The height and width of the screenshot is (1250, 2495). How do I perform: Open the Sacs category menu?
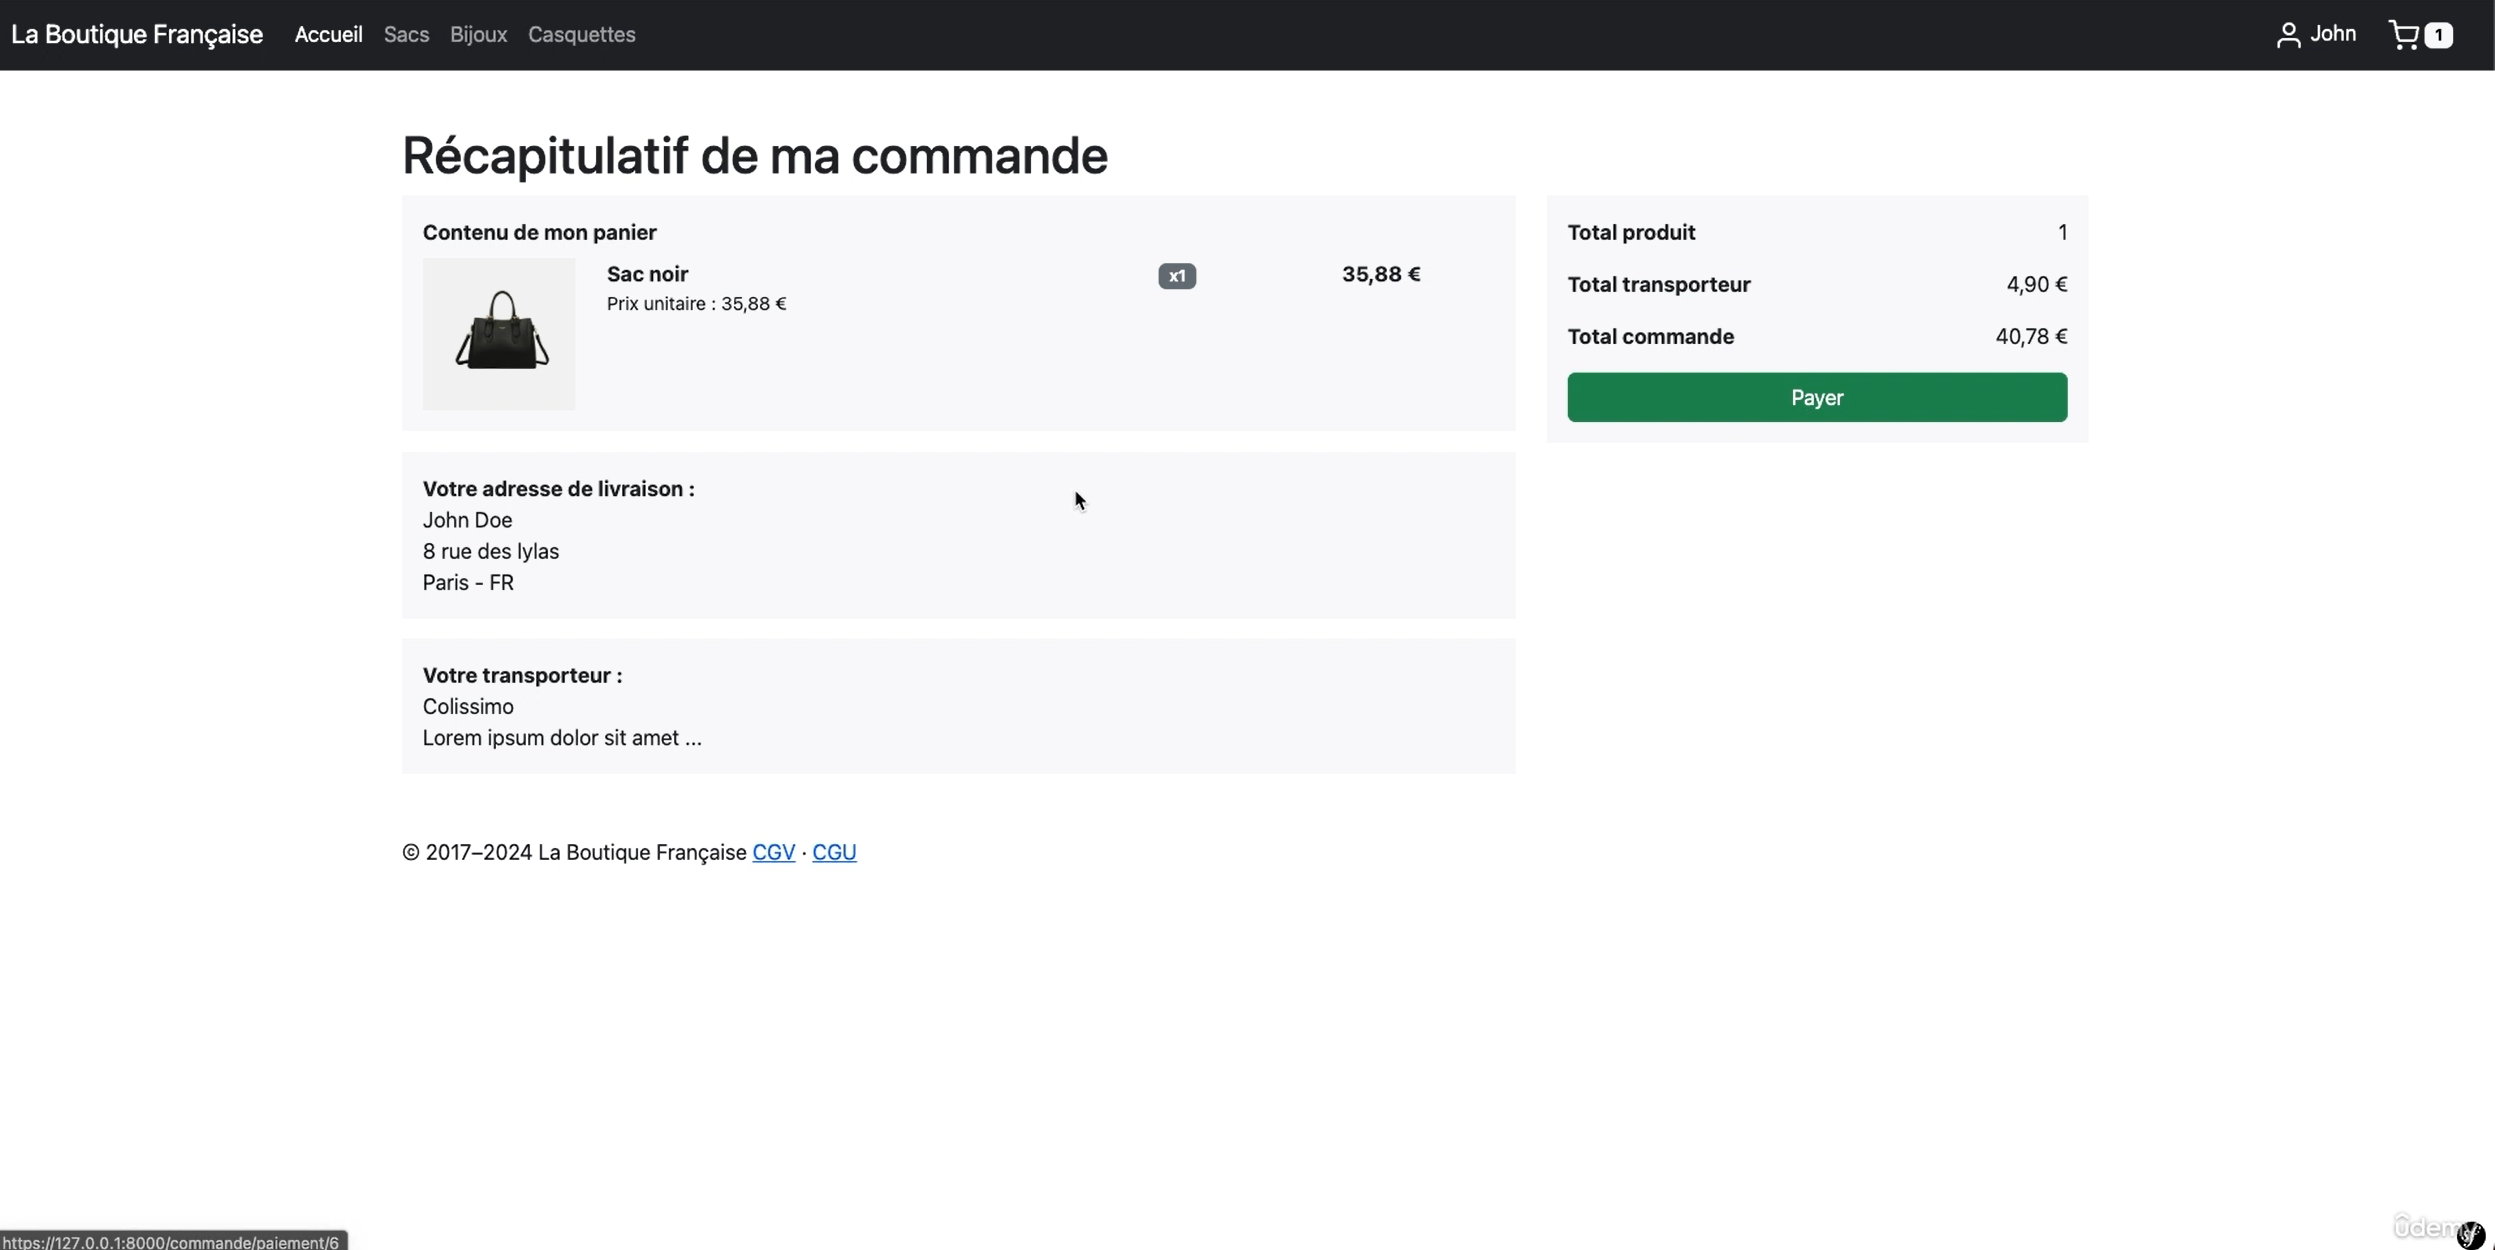(406, 35)
